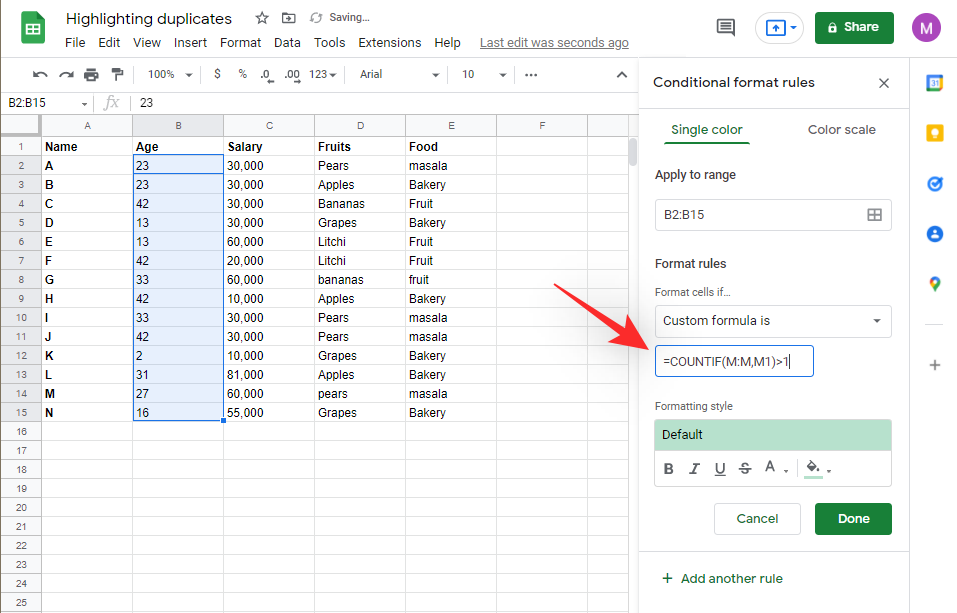The height and width of the screenshot is (613, 957).
Task: Open the fill color picker
Action: (813, 468)
